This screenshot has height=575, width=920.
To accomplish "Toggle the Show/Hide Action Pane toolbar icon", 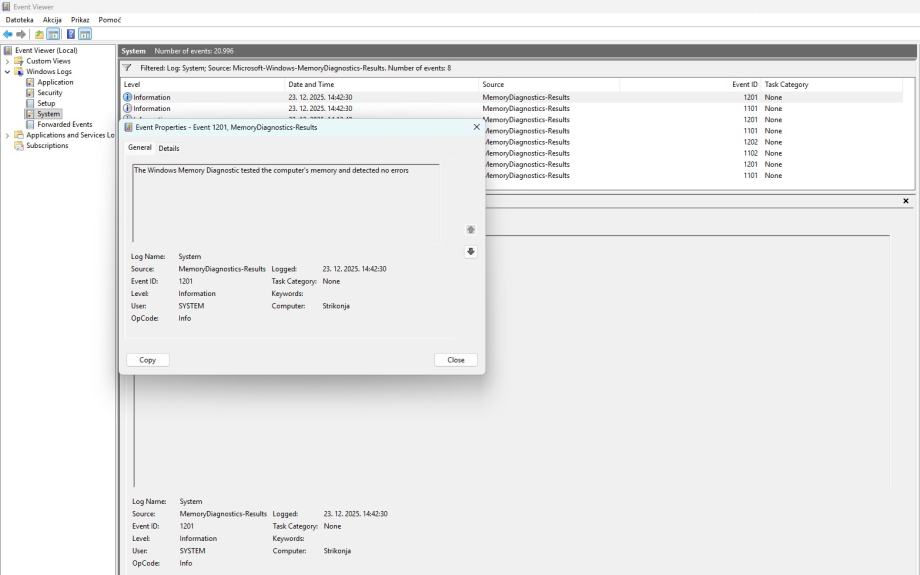I will pos(85,34).
